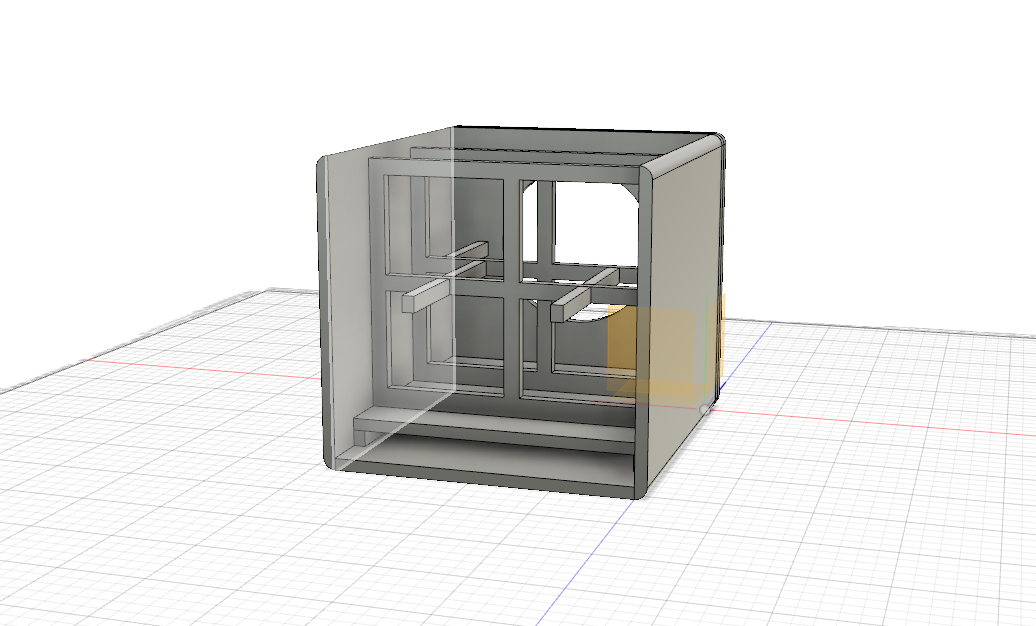Pick the large orange origin plane

[651, 350]
